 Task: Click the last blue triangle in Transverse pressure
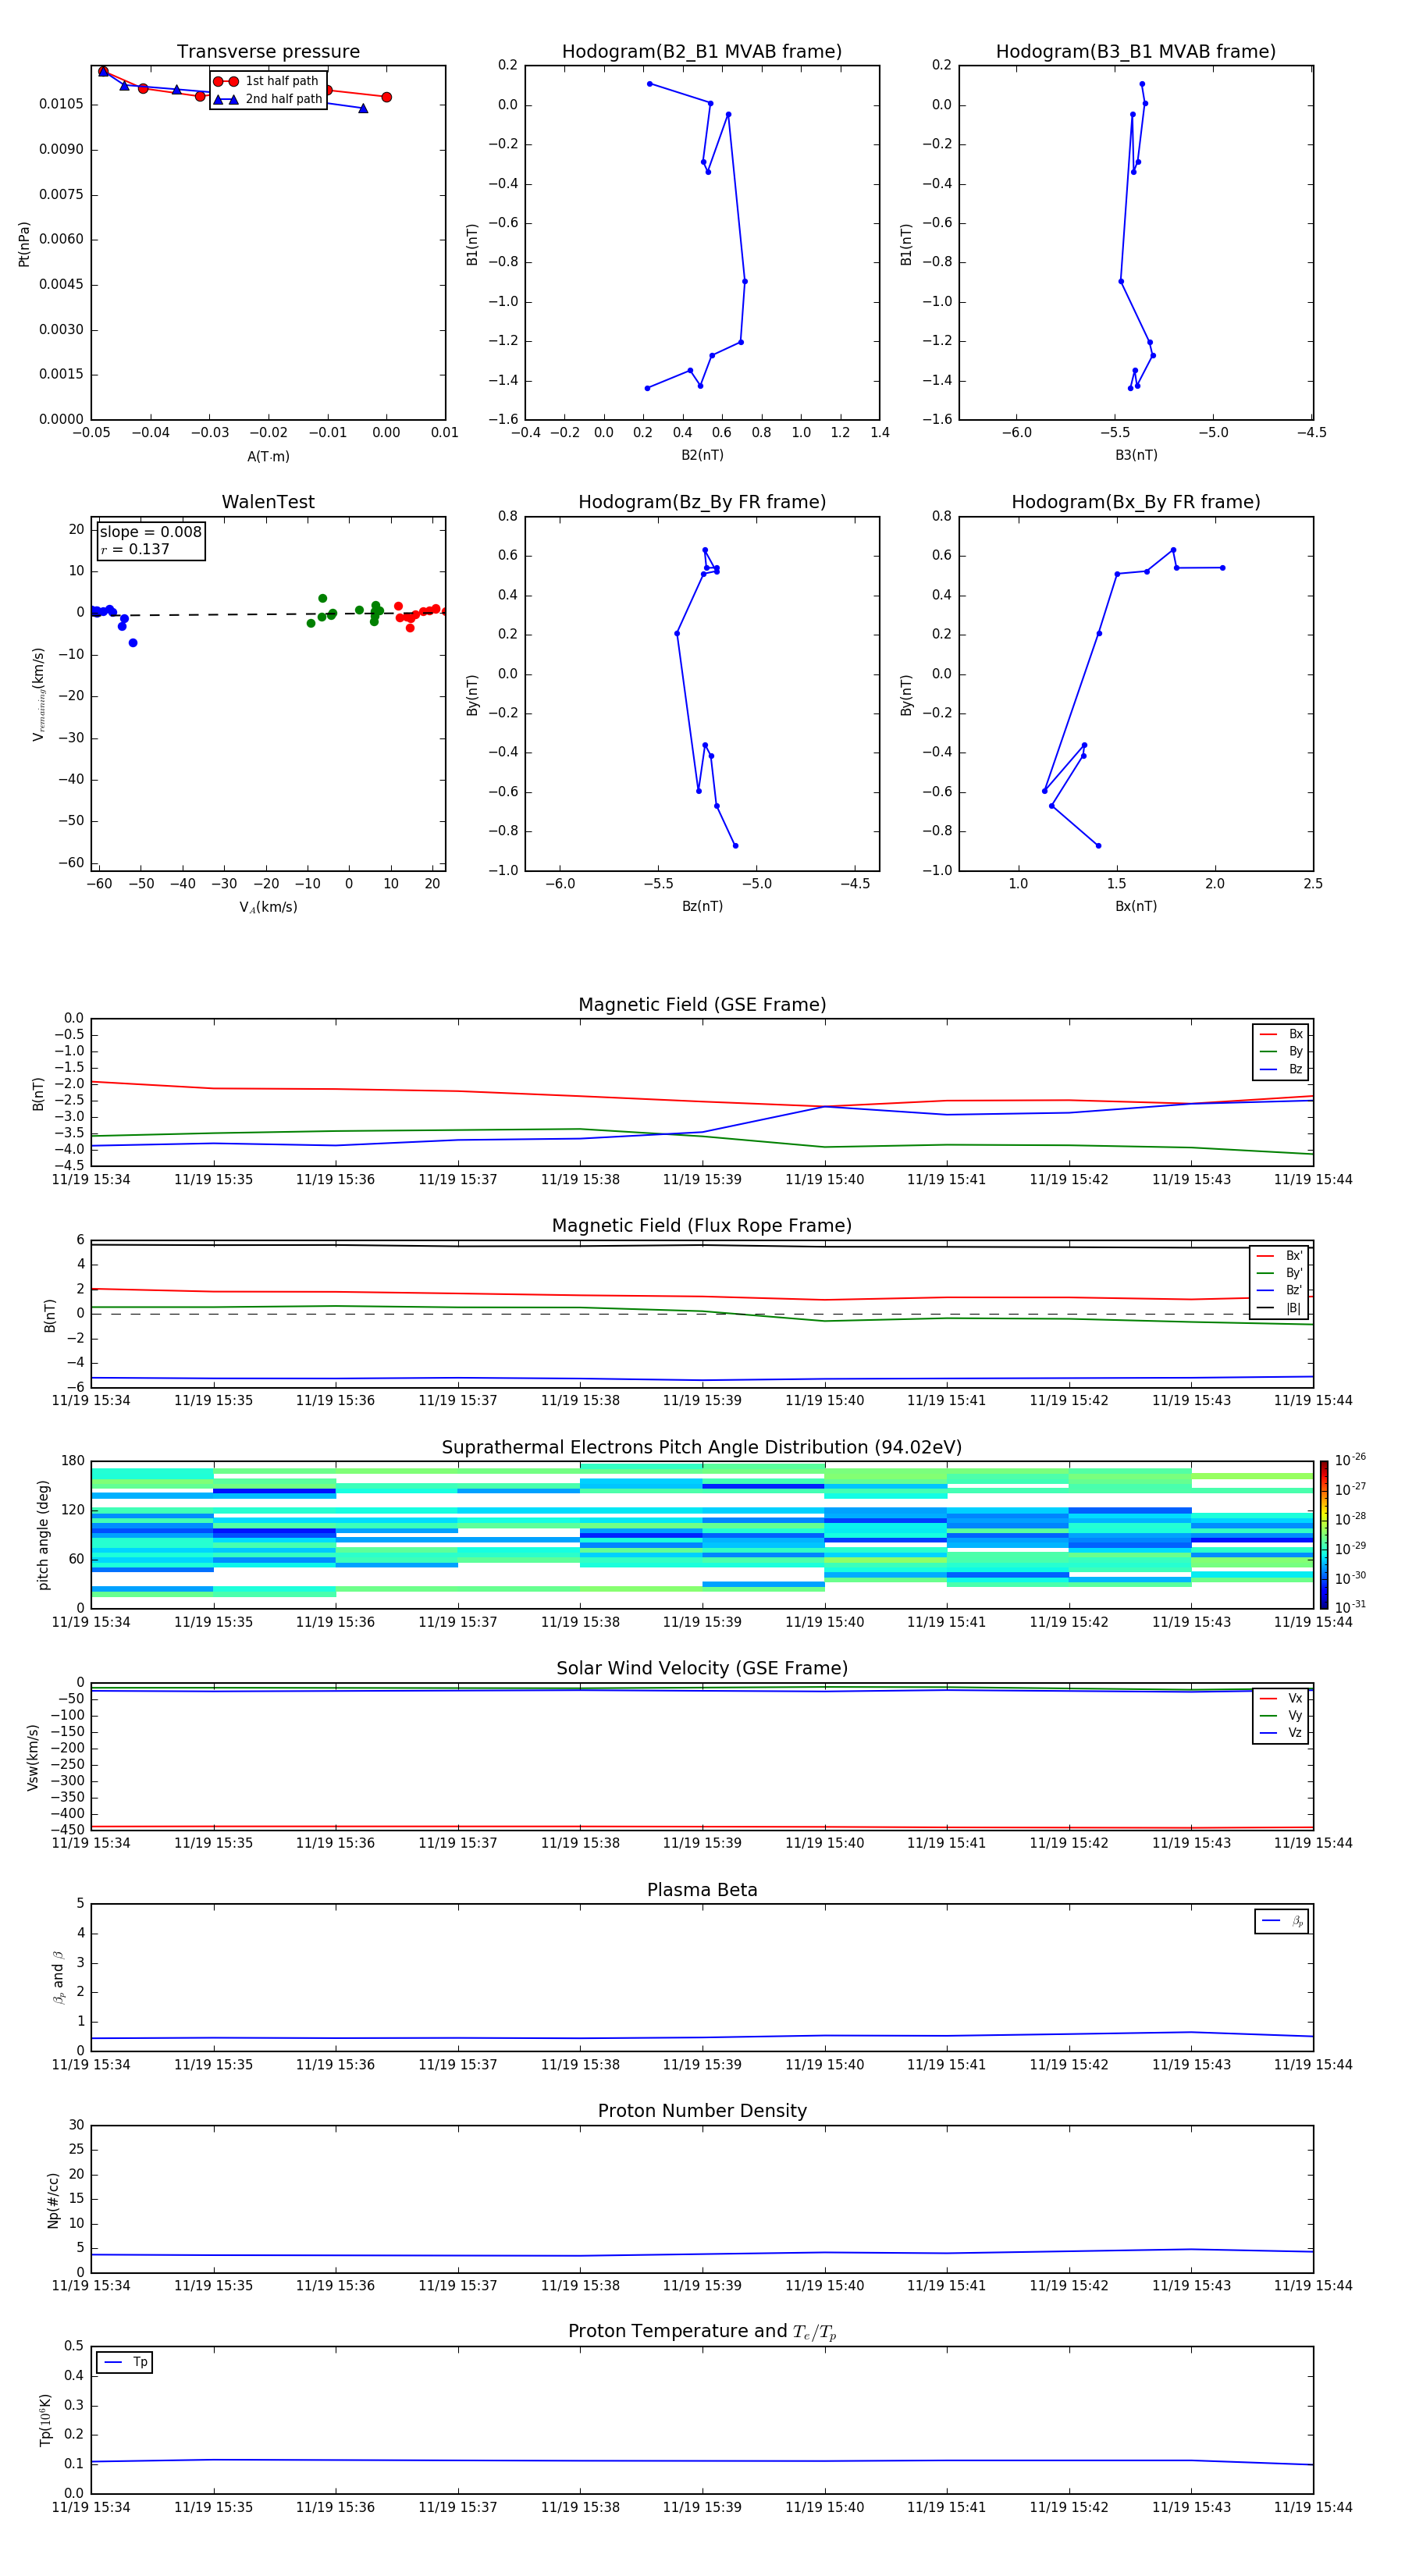(x=363, y=108)
